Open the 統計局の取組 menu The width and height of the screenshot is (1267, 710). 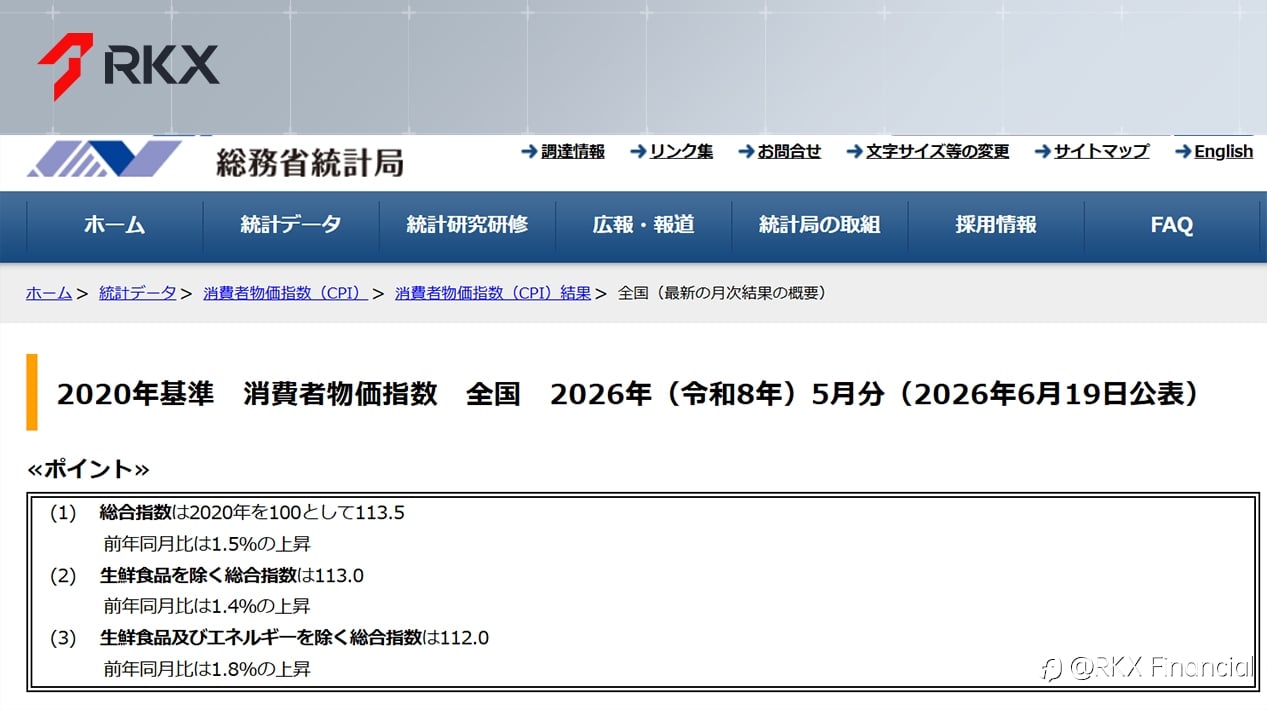[x=819, y=225]
